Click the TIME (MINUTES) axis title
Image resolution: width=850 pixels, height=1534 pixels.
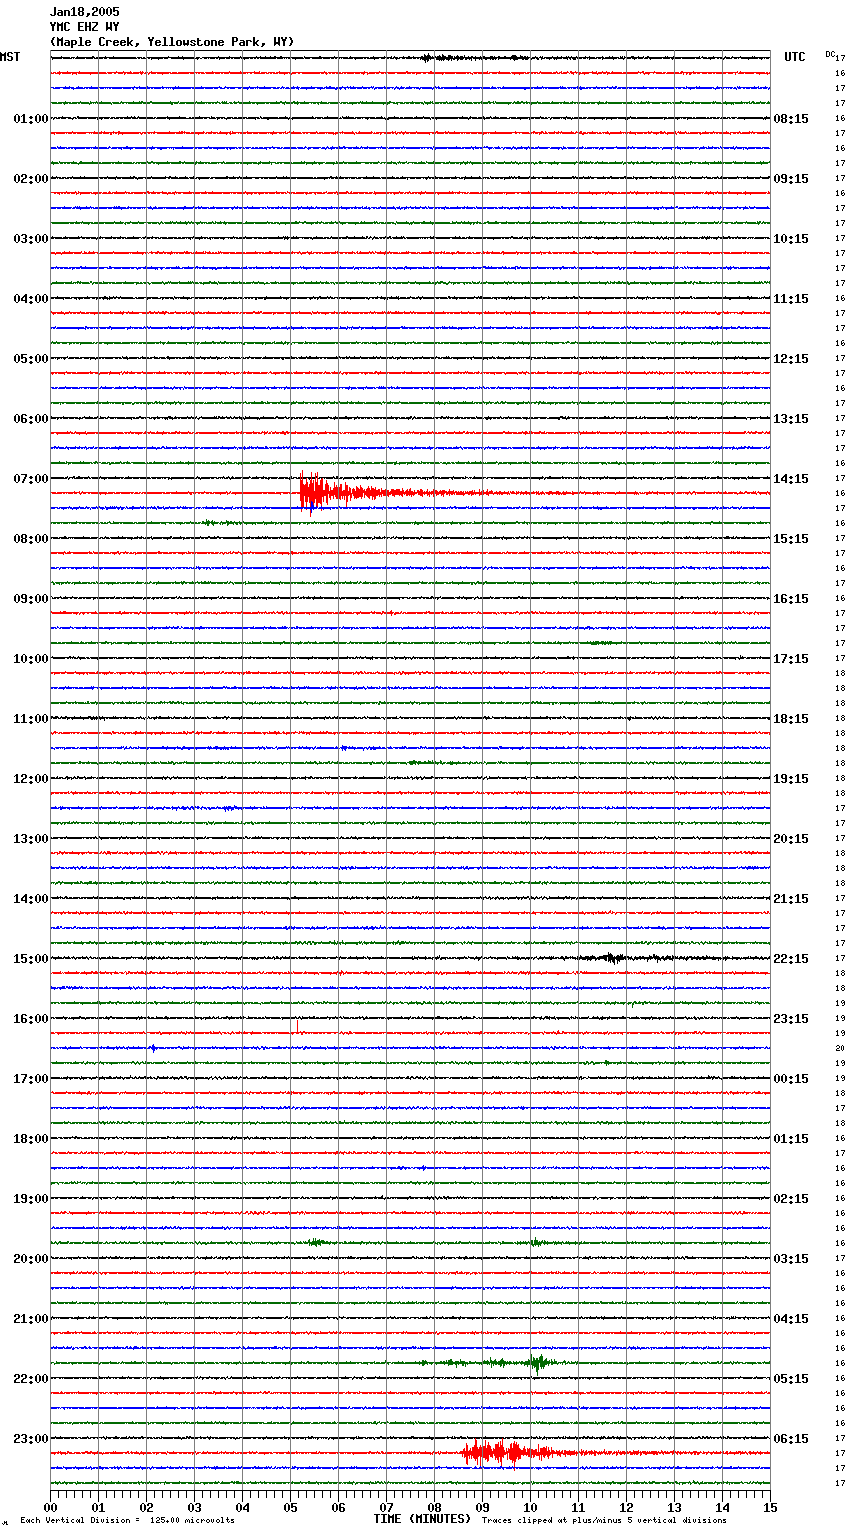point(422,1519)
